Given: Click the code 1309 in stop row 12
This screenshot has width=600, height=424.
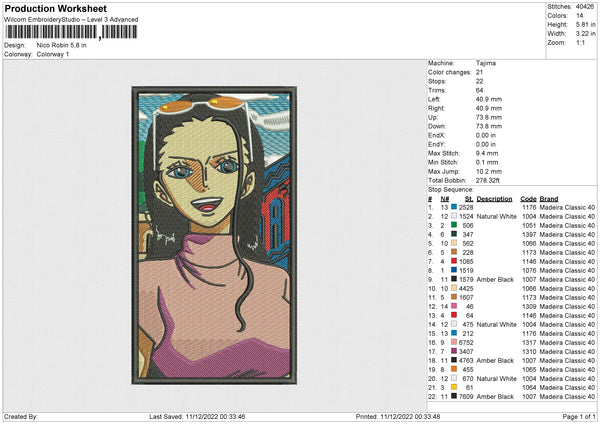Looking at the screenshot, I should 529,307.
